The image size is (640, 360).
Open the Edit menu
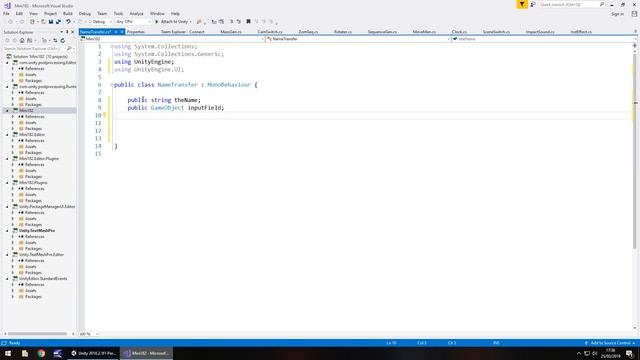pyautogui.click(x=19, y=14)
